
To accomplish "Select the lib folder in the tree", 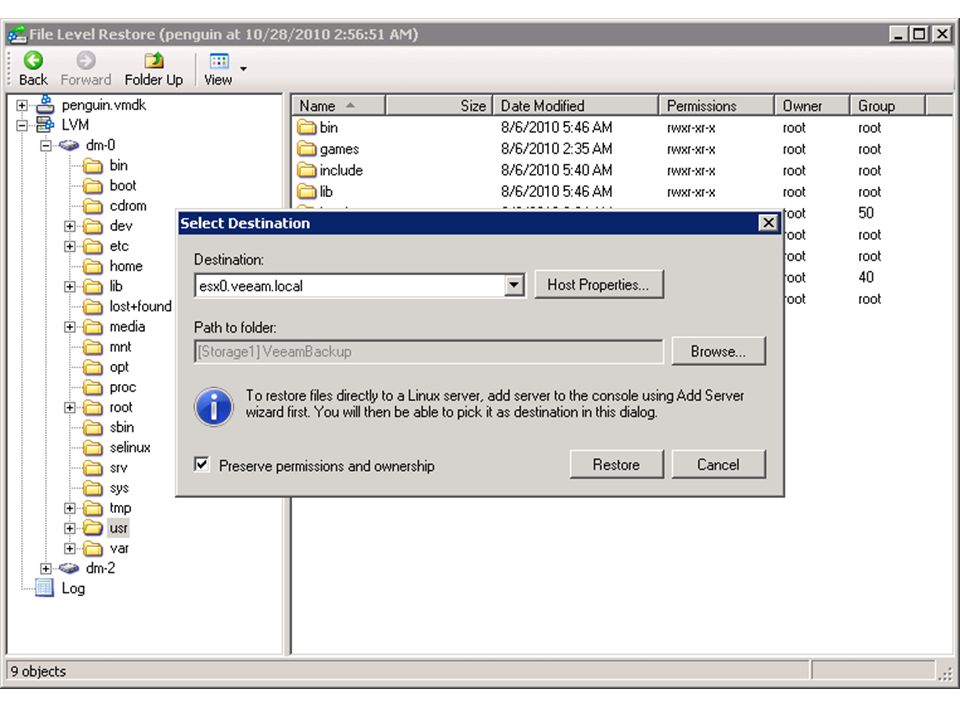I will (116, 287).
